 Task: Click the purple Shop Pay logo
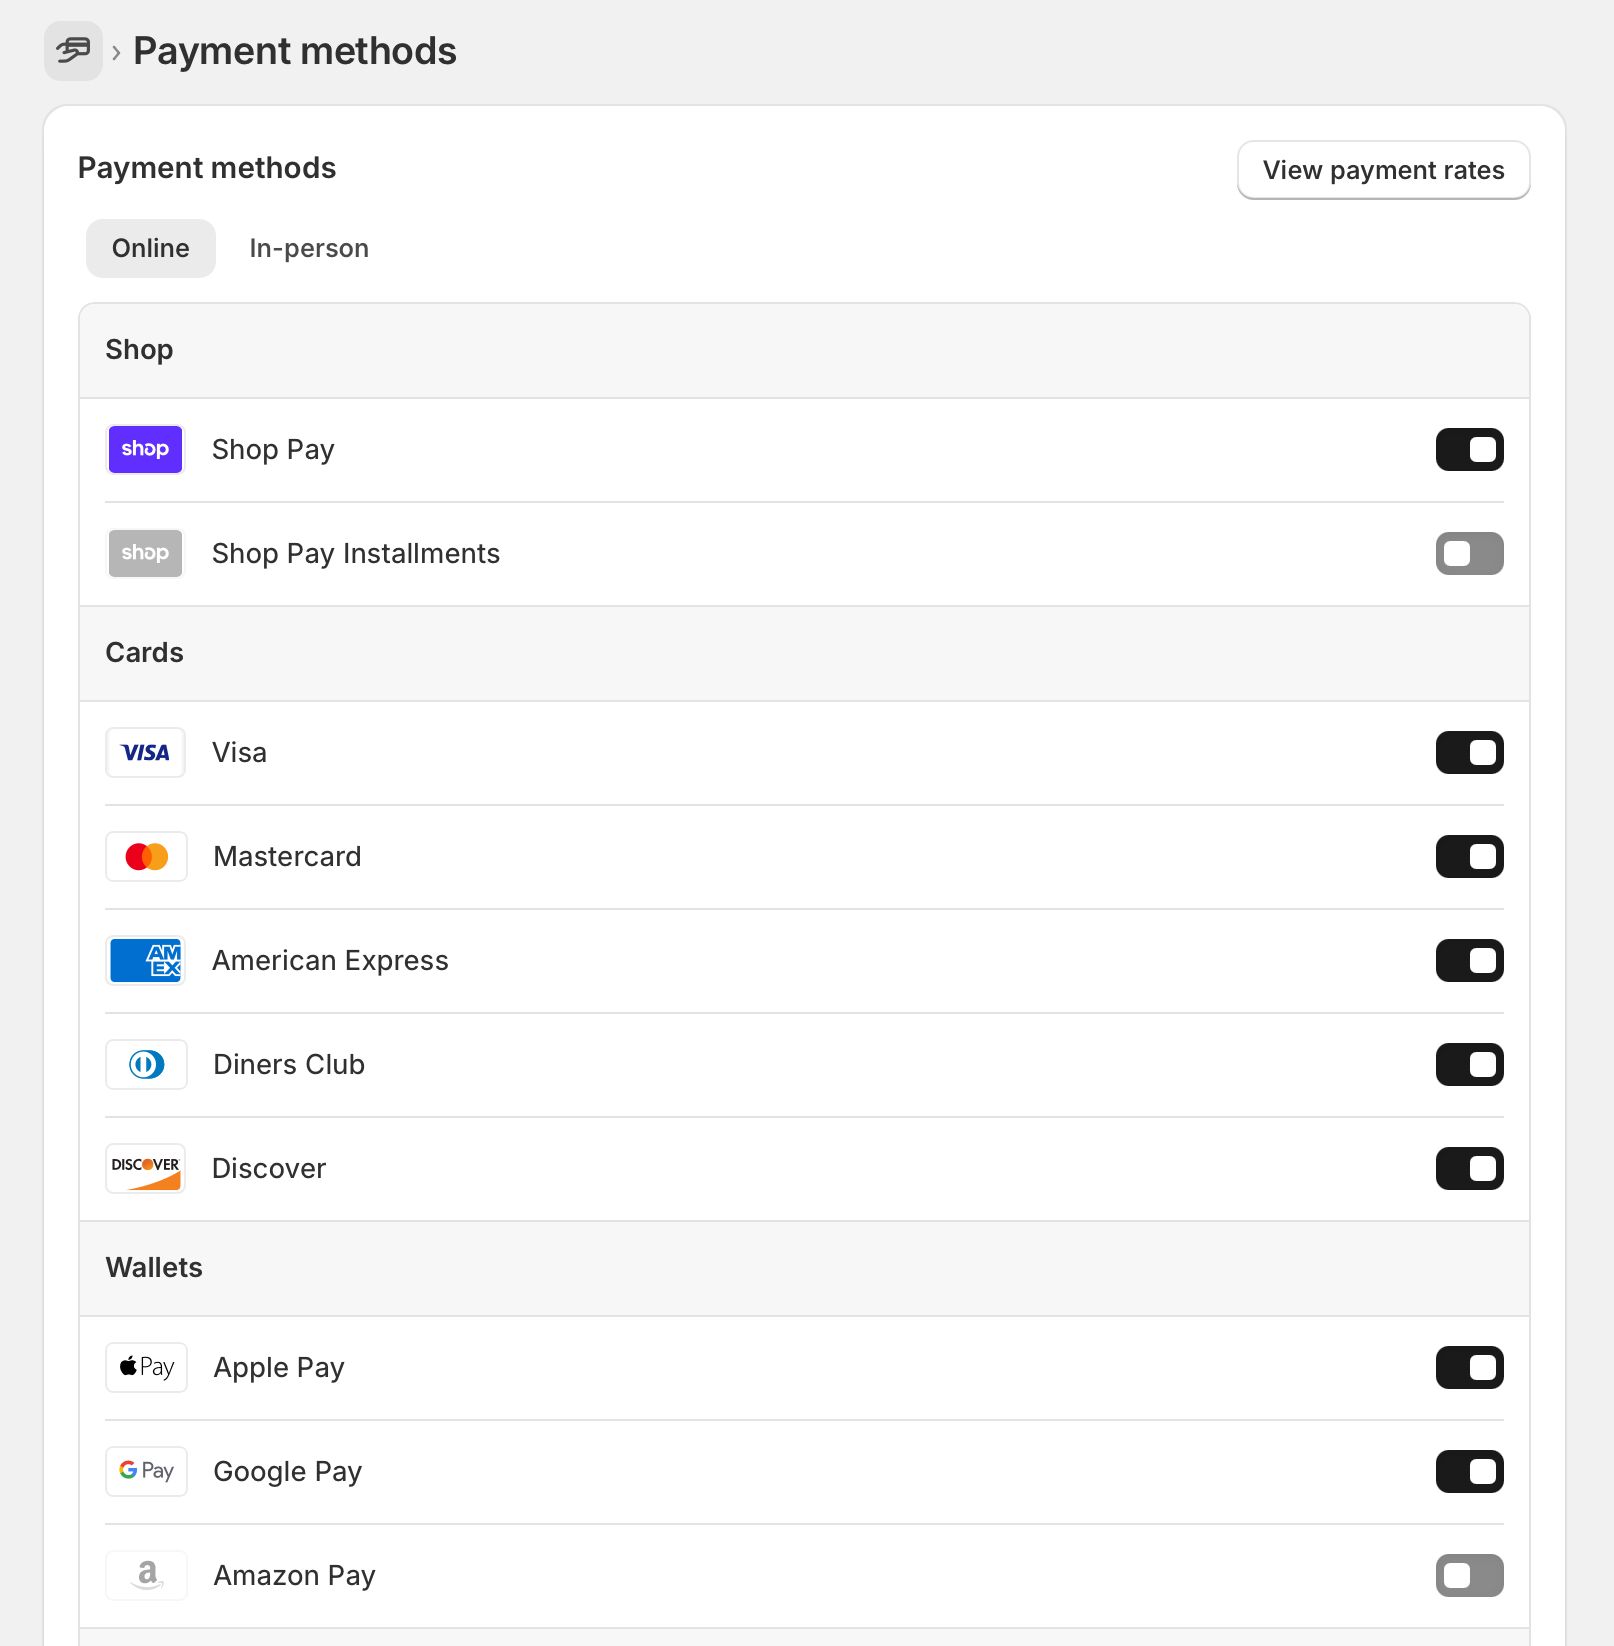click(145, 449)
